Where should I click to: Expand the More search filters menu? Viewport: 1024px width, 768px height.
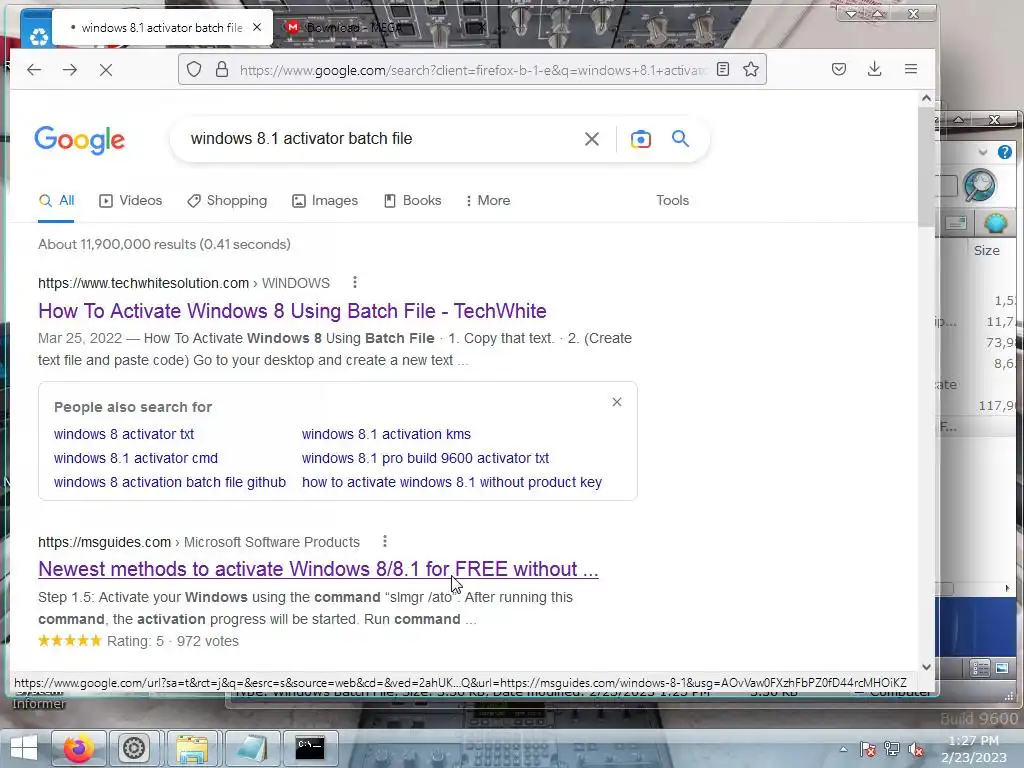487,200
